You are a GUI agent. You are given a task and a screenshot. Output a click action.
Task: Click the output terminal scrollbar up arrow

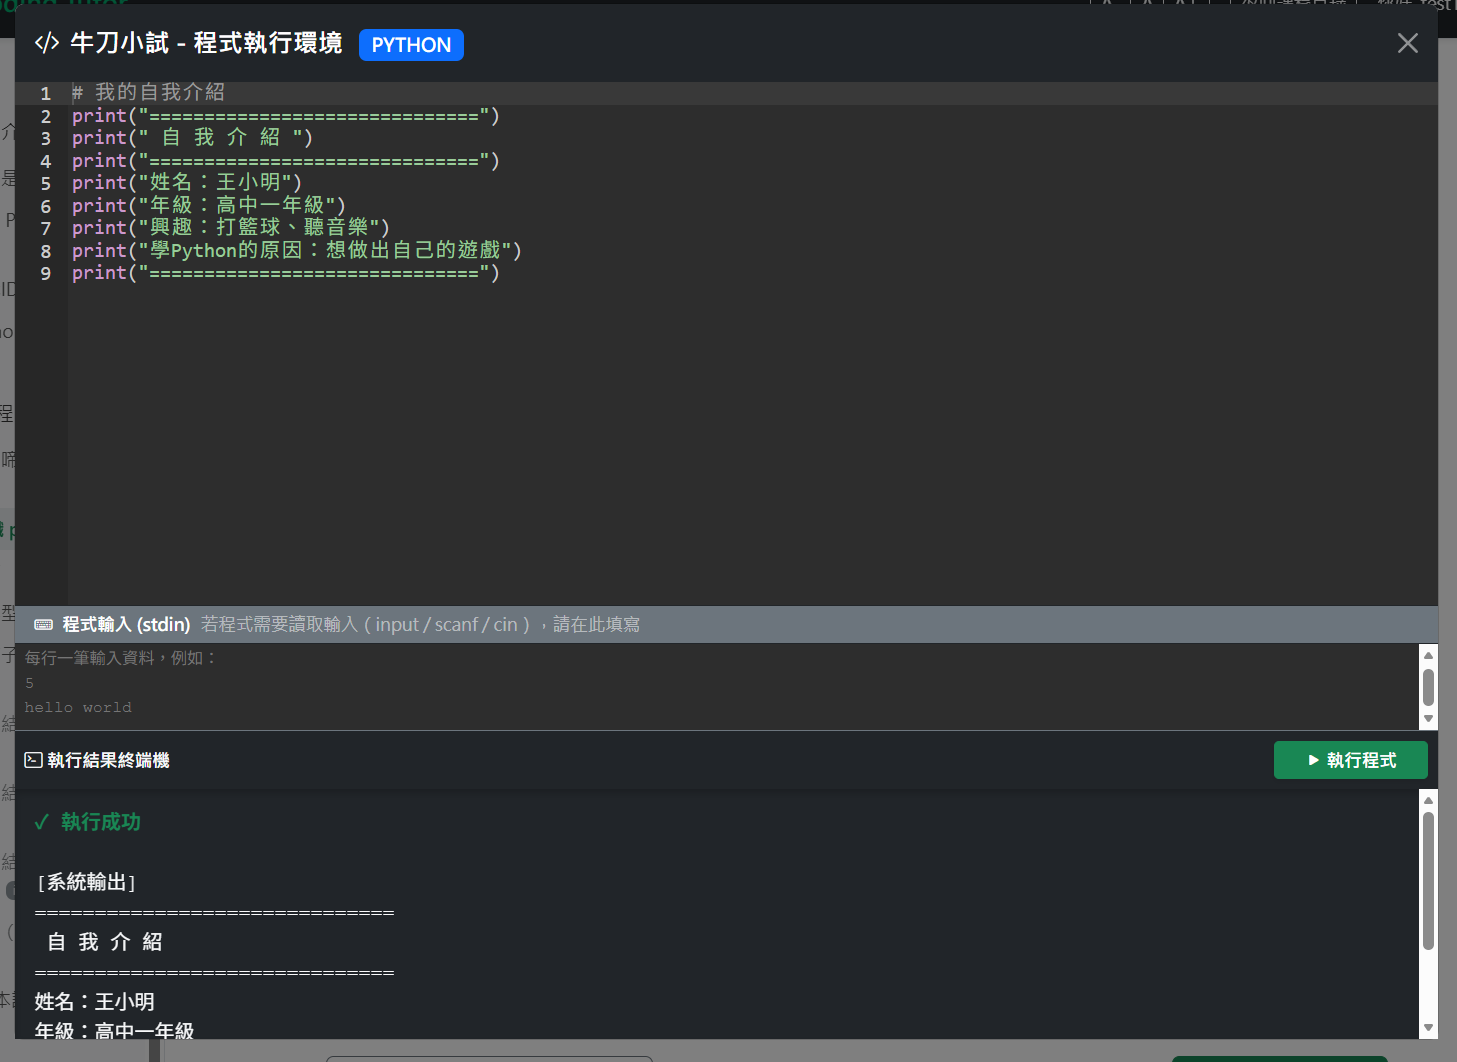point(1428,800)
